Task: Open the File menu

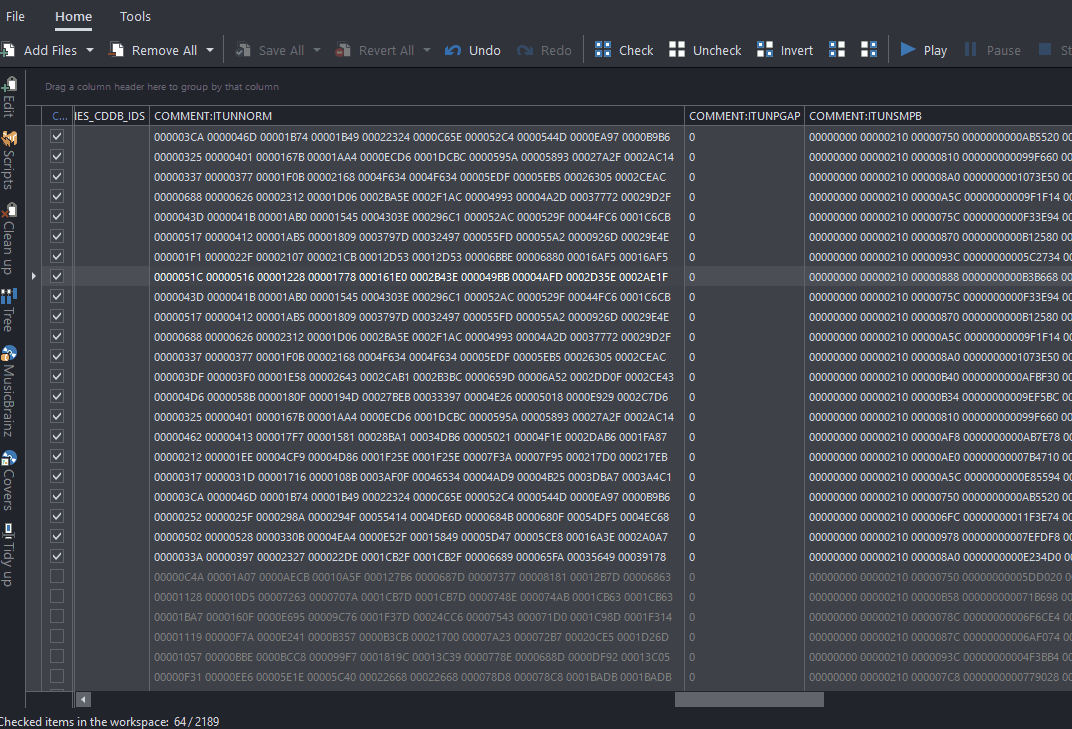Action: click(16, 16)
